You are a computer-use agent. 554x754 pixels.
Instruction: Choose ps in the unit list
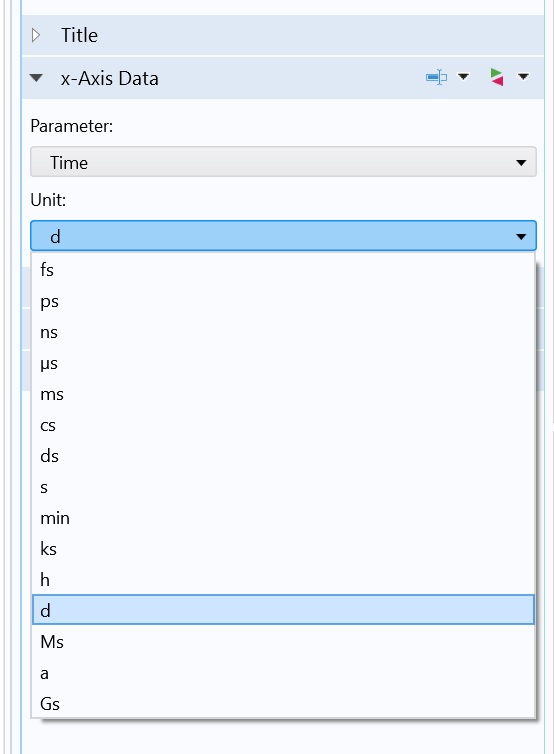point(283,301)
